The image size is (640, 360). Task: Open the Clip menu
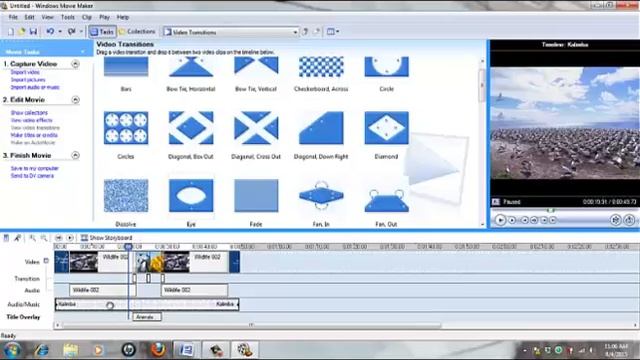[x=87, y=17]
